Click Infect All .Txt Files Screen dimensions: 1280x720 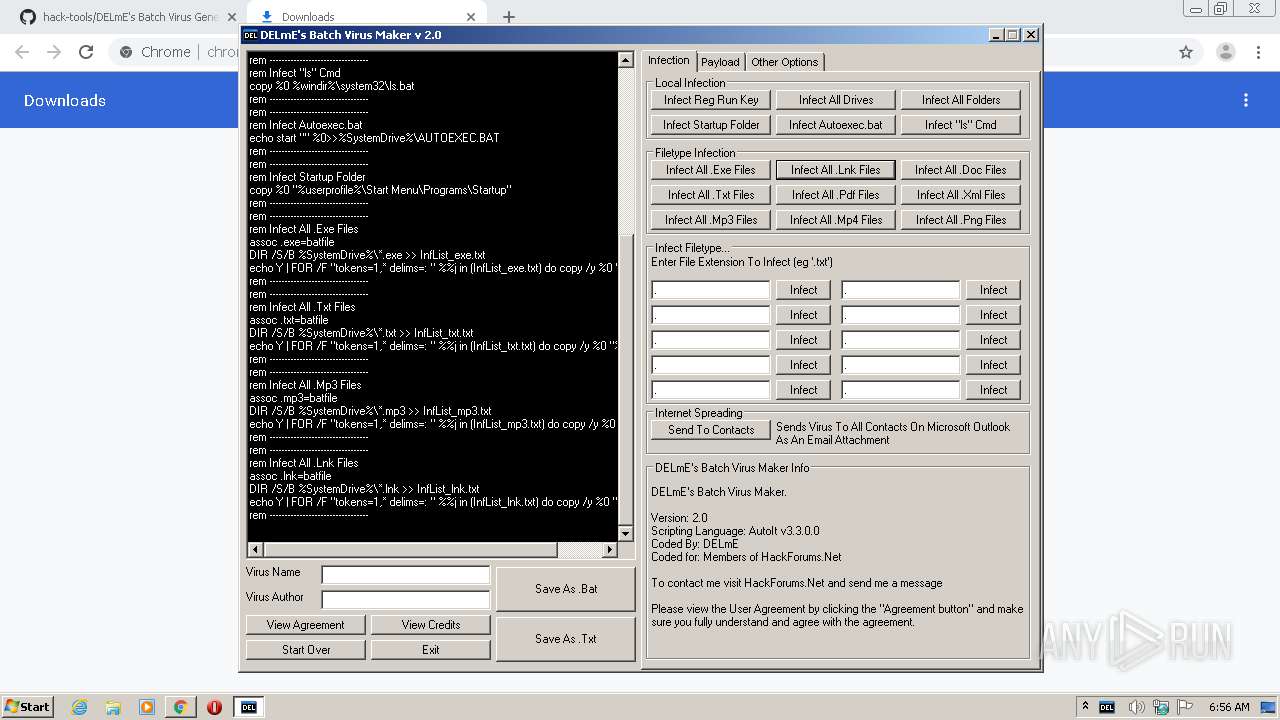coord(711,195)
